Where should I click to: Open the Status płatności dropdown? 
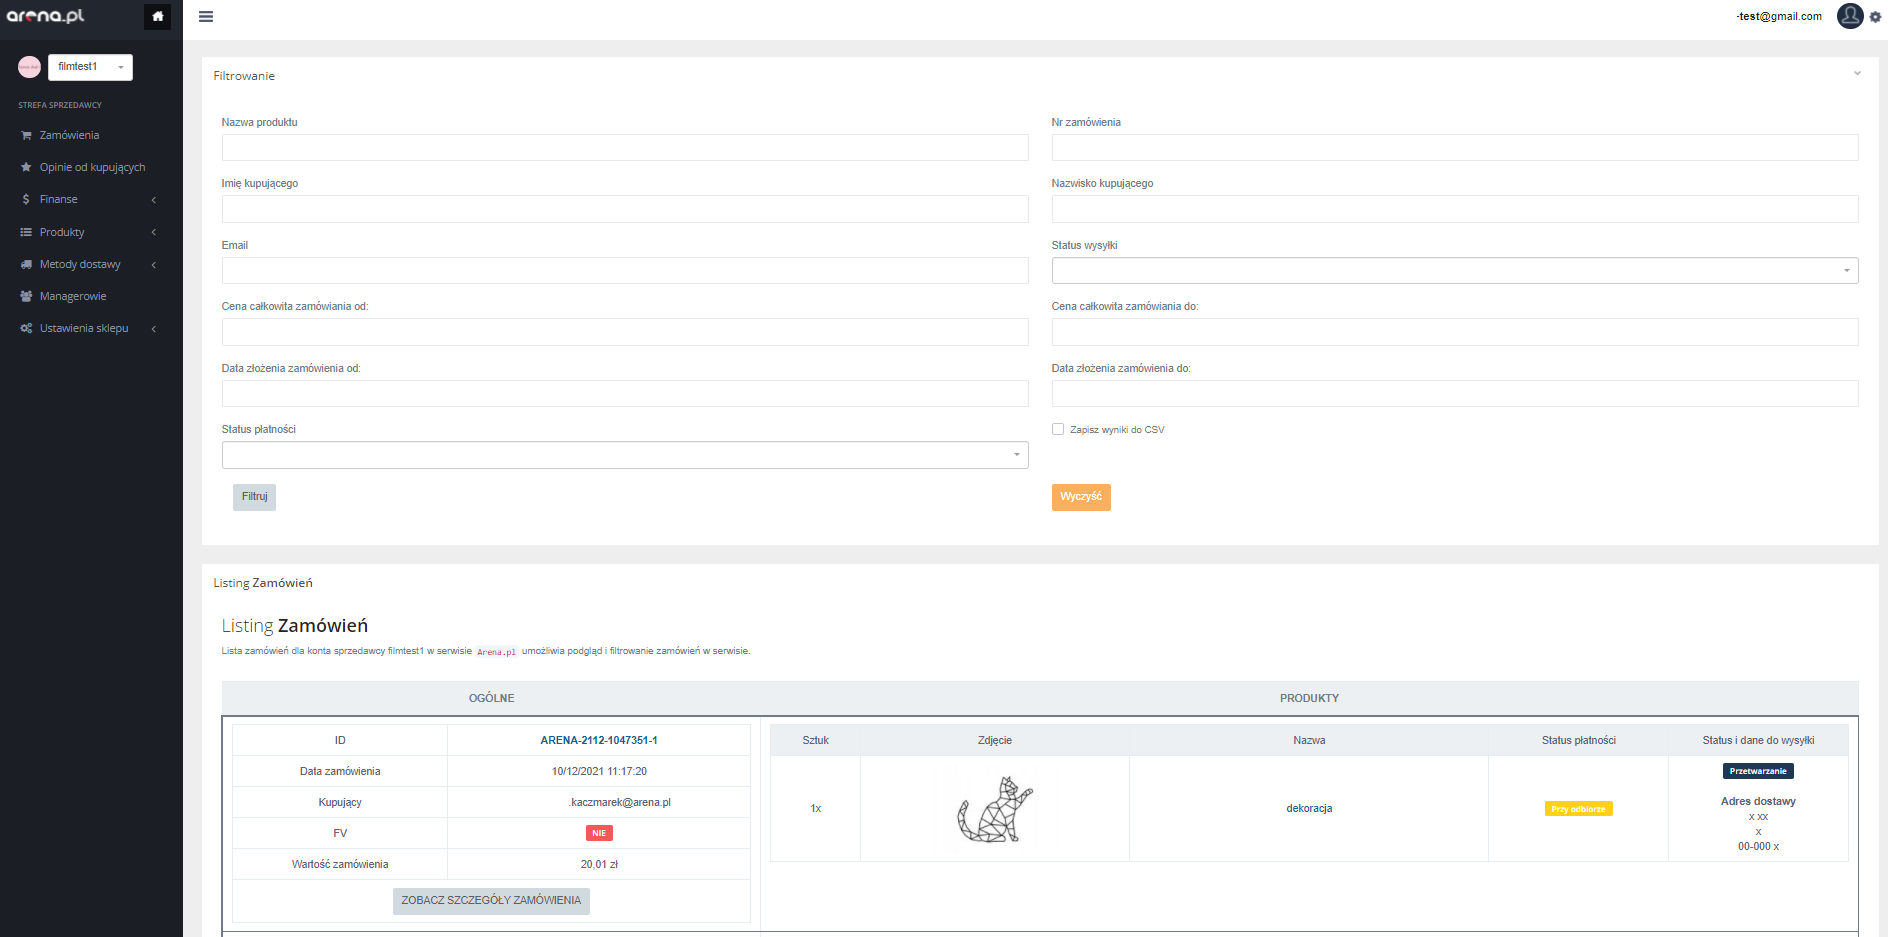tap(625, 455)
